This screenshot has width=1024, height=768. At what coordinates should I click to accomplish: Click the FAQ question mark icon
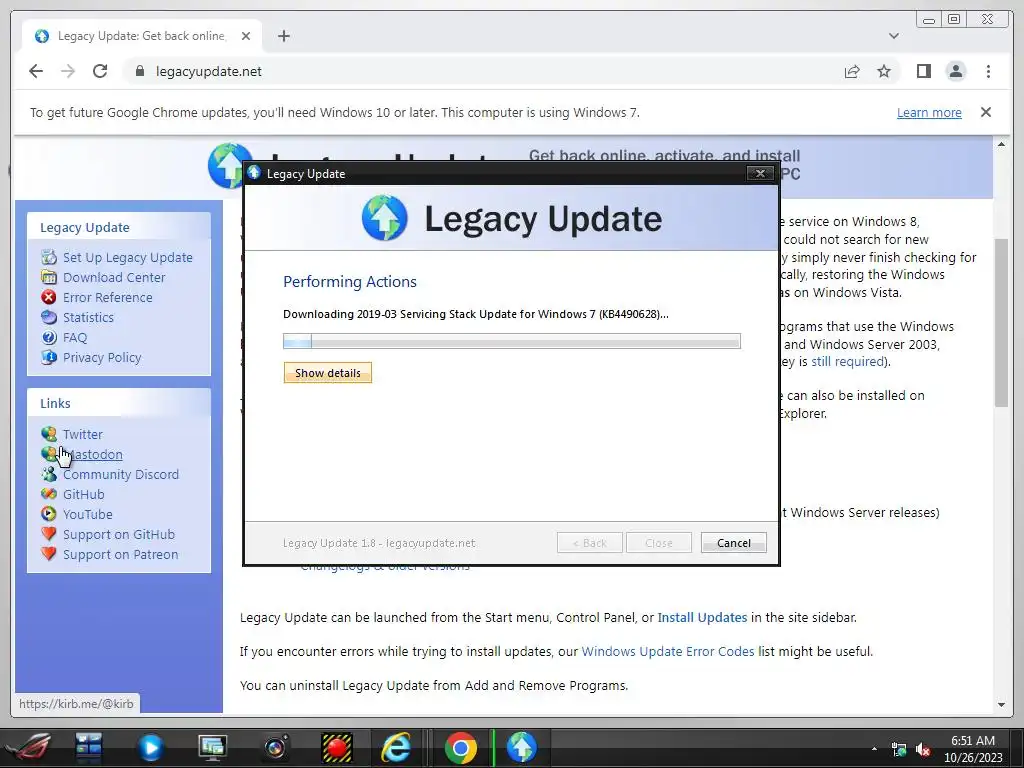pos(49,338)
